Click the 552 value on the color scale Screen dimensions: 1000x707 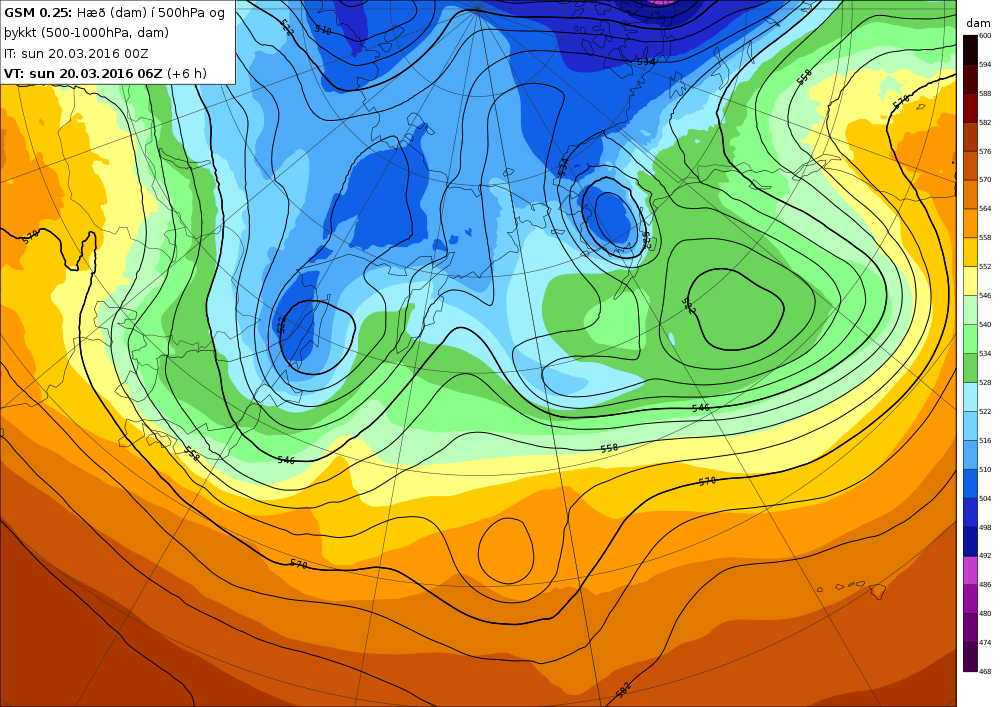(x=985, y=266)
